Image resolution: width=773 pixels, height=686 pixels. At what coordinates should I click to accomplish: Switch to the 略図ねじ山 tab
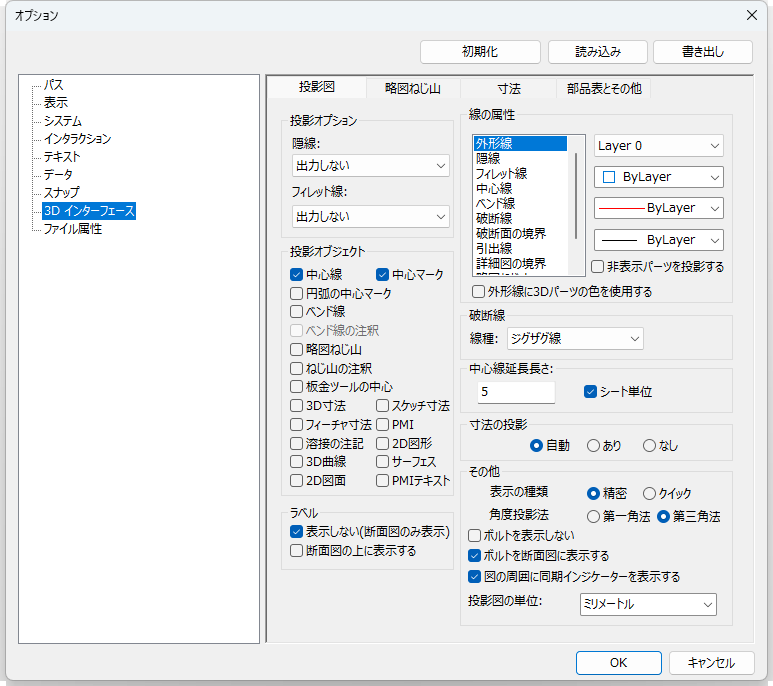point(412,88)
